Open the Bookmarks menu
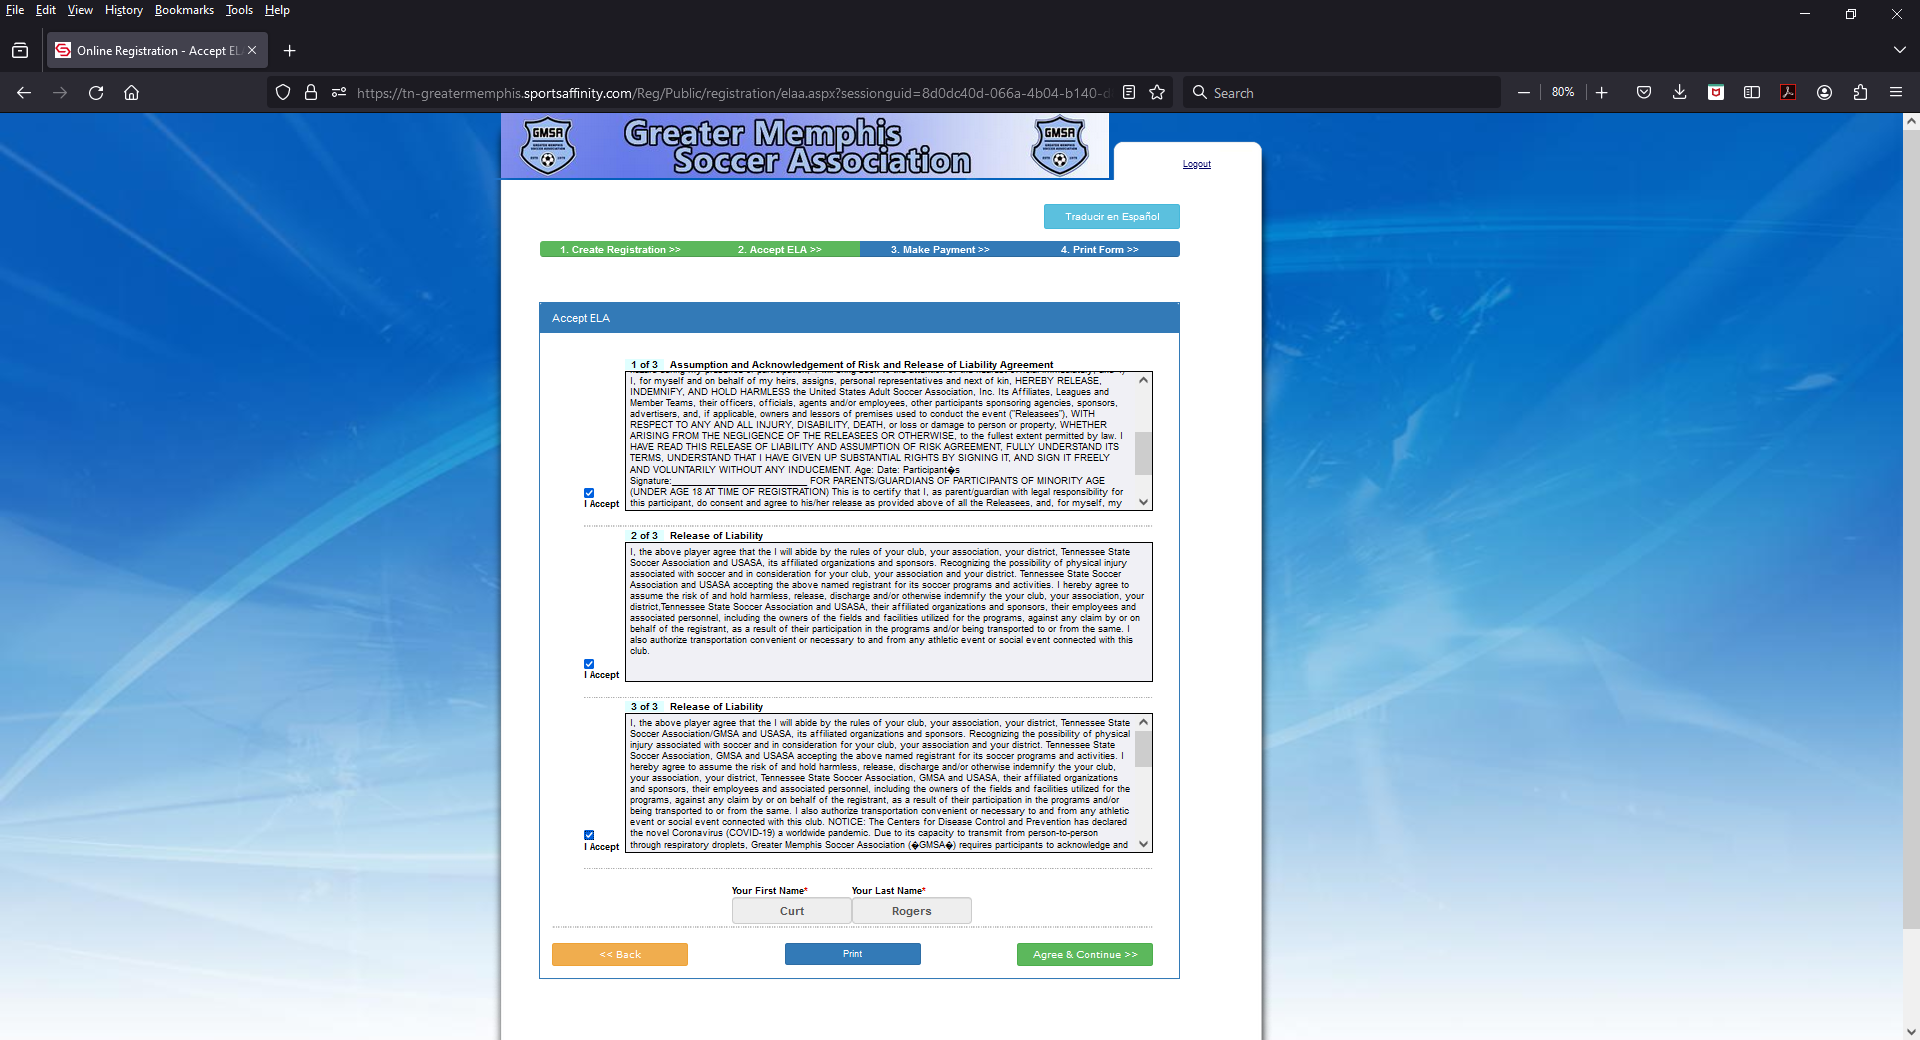Screen dimensions: 1920x1040 click(x=184, y=10)
